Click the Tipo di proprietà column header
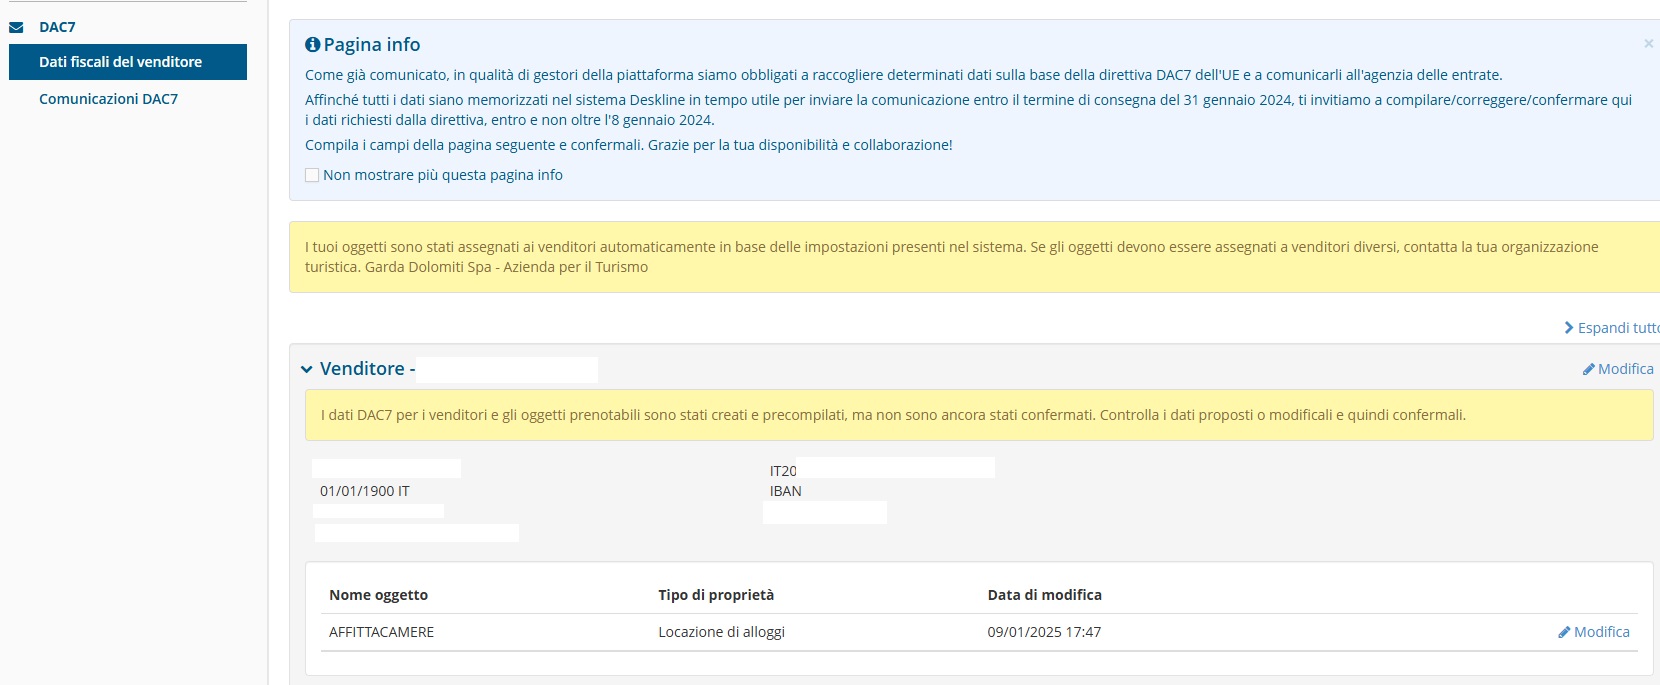Screen dimensions: 1660x685 716,595
